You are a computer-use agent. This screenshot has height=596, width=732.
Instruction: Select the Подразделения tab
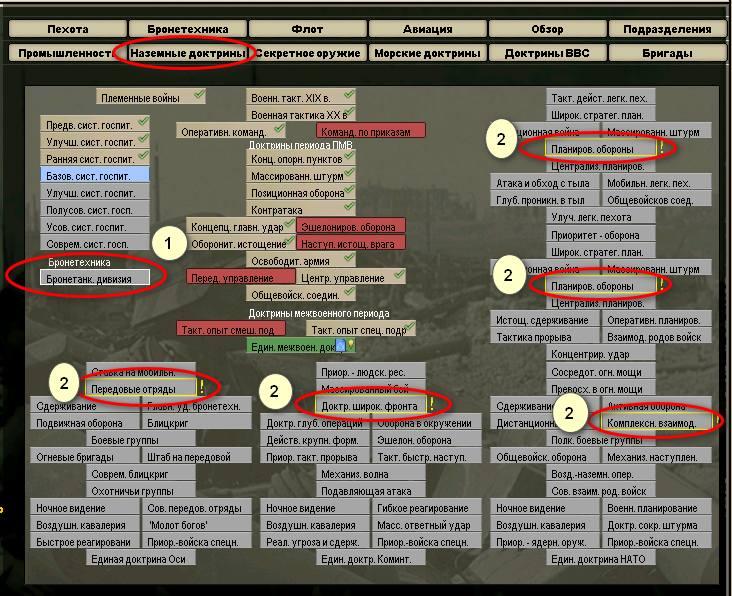(x=667, y=29)
